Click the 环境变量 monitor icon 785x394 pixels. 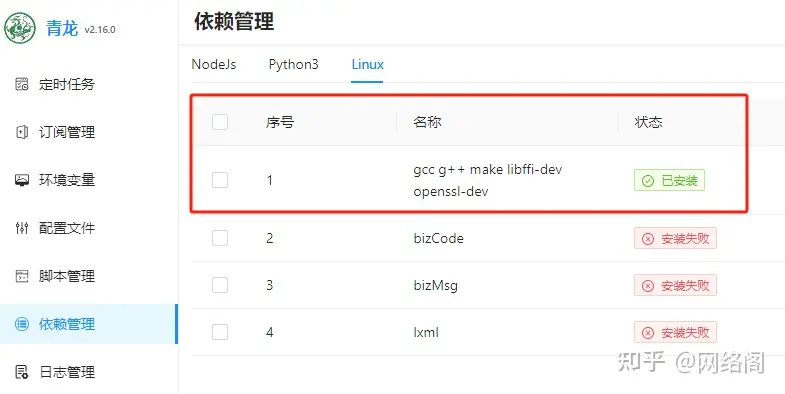tap(22, 180)
